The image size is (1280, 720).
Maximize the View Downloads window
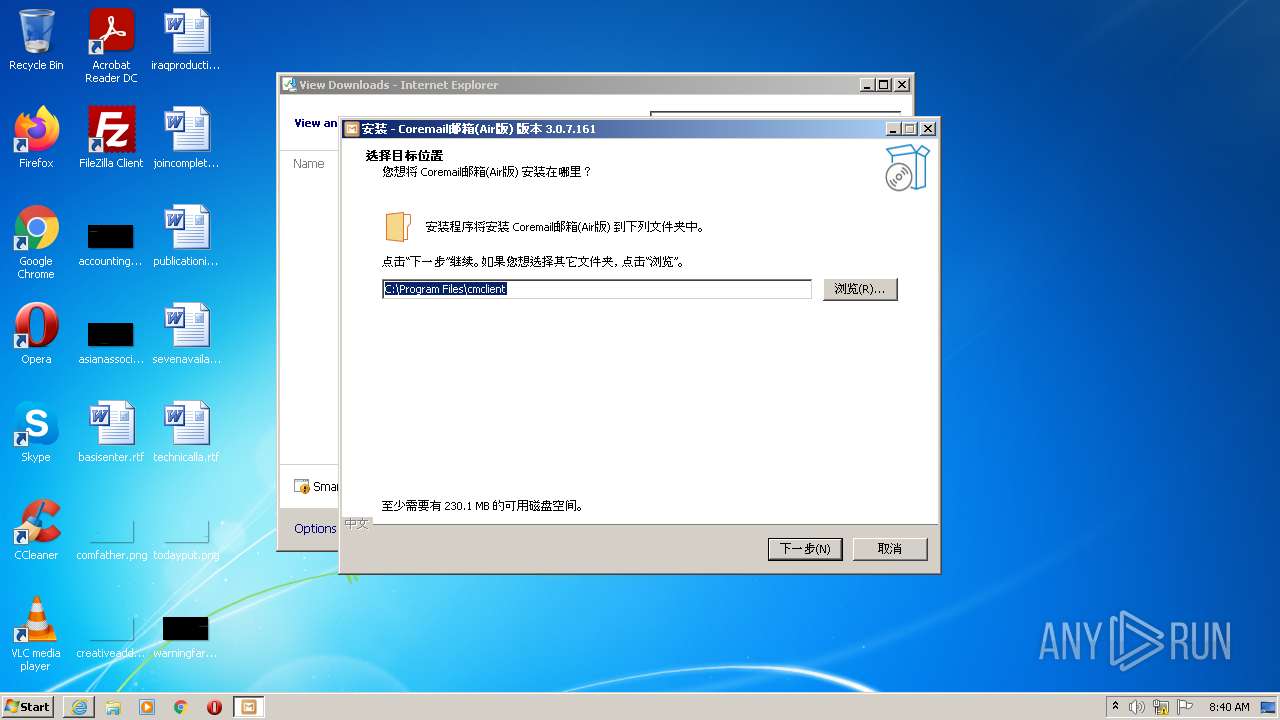pyautogui.click(x=884, y=85)
